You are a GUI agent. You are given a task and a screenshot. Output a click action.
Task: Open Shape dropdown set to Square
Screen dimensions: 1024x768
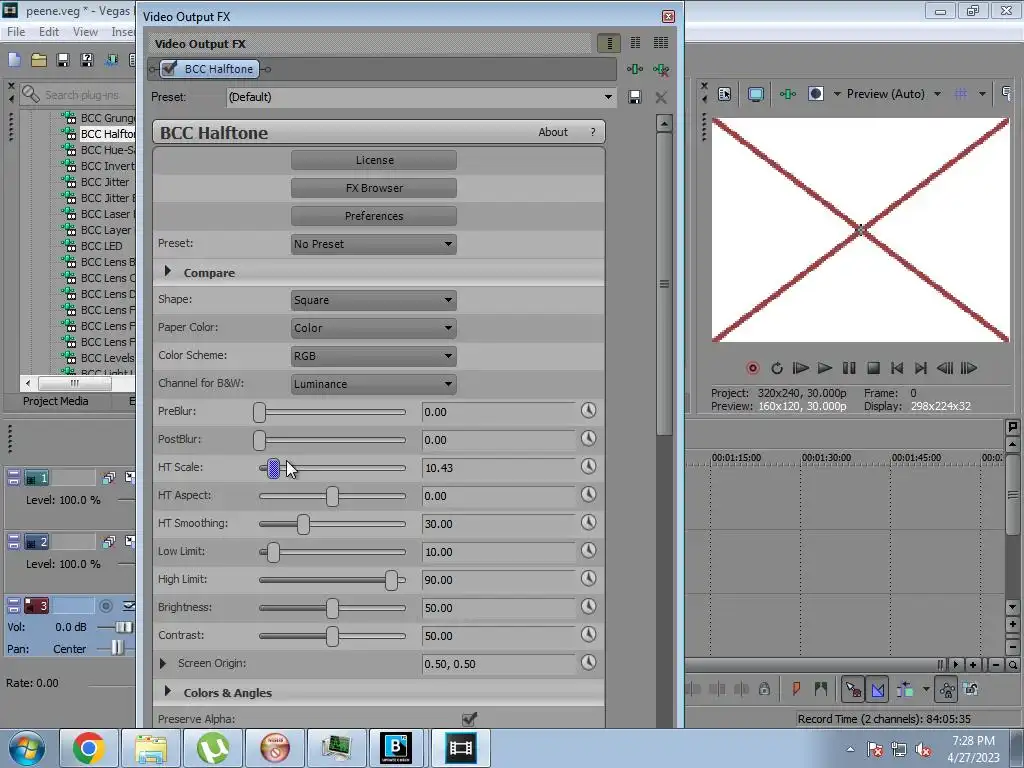pyautogui.click(x=374, y=300)
